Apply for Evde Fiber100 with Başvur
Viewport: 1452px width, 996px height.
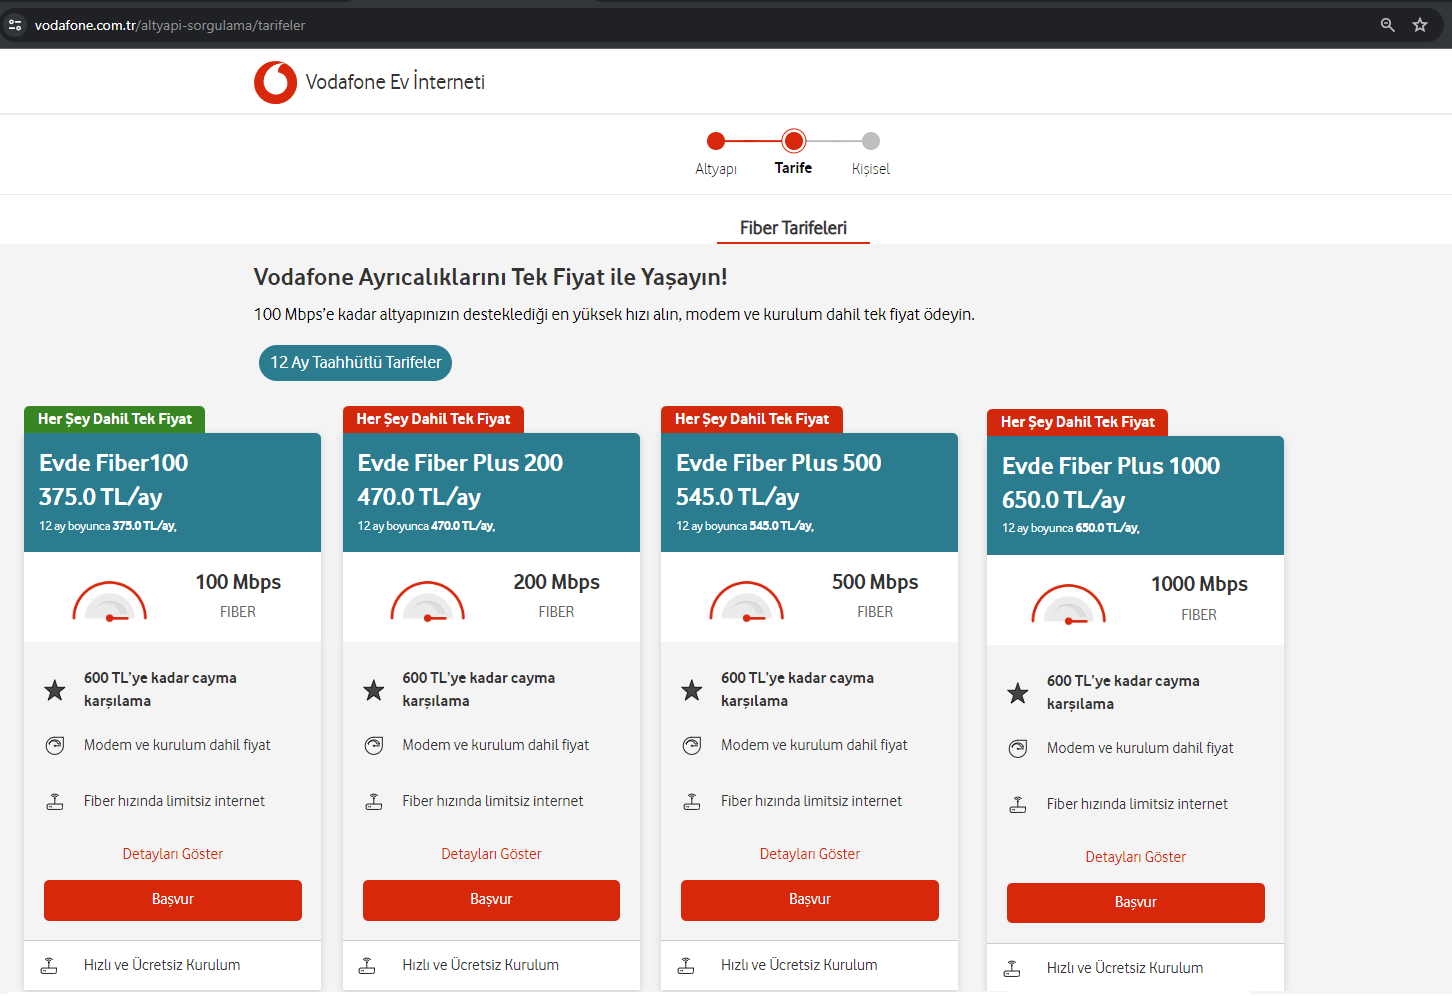[x=173, y=900]
